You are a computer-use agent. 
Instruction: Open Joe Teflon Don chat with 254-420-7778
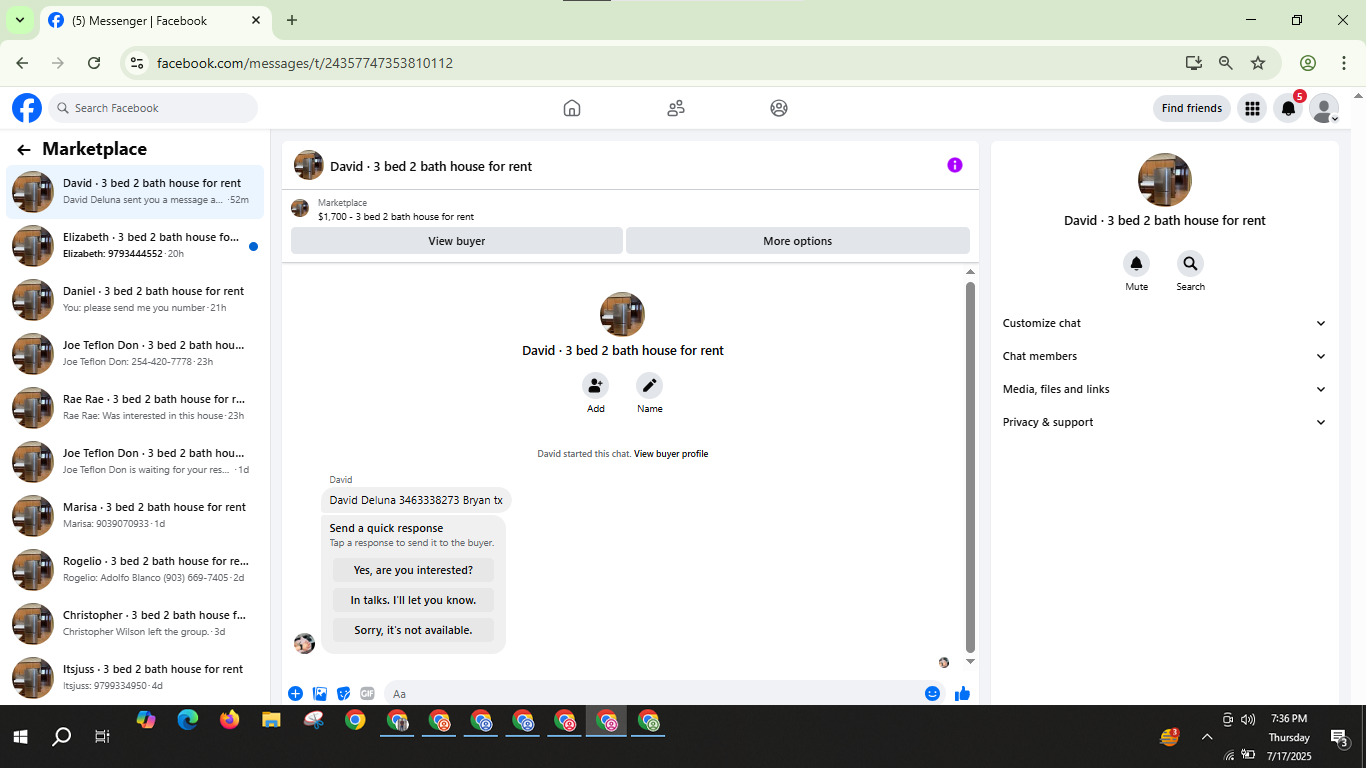(x=135, y=353)
